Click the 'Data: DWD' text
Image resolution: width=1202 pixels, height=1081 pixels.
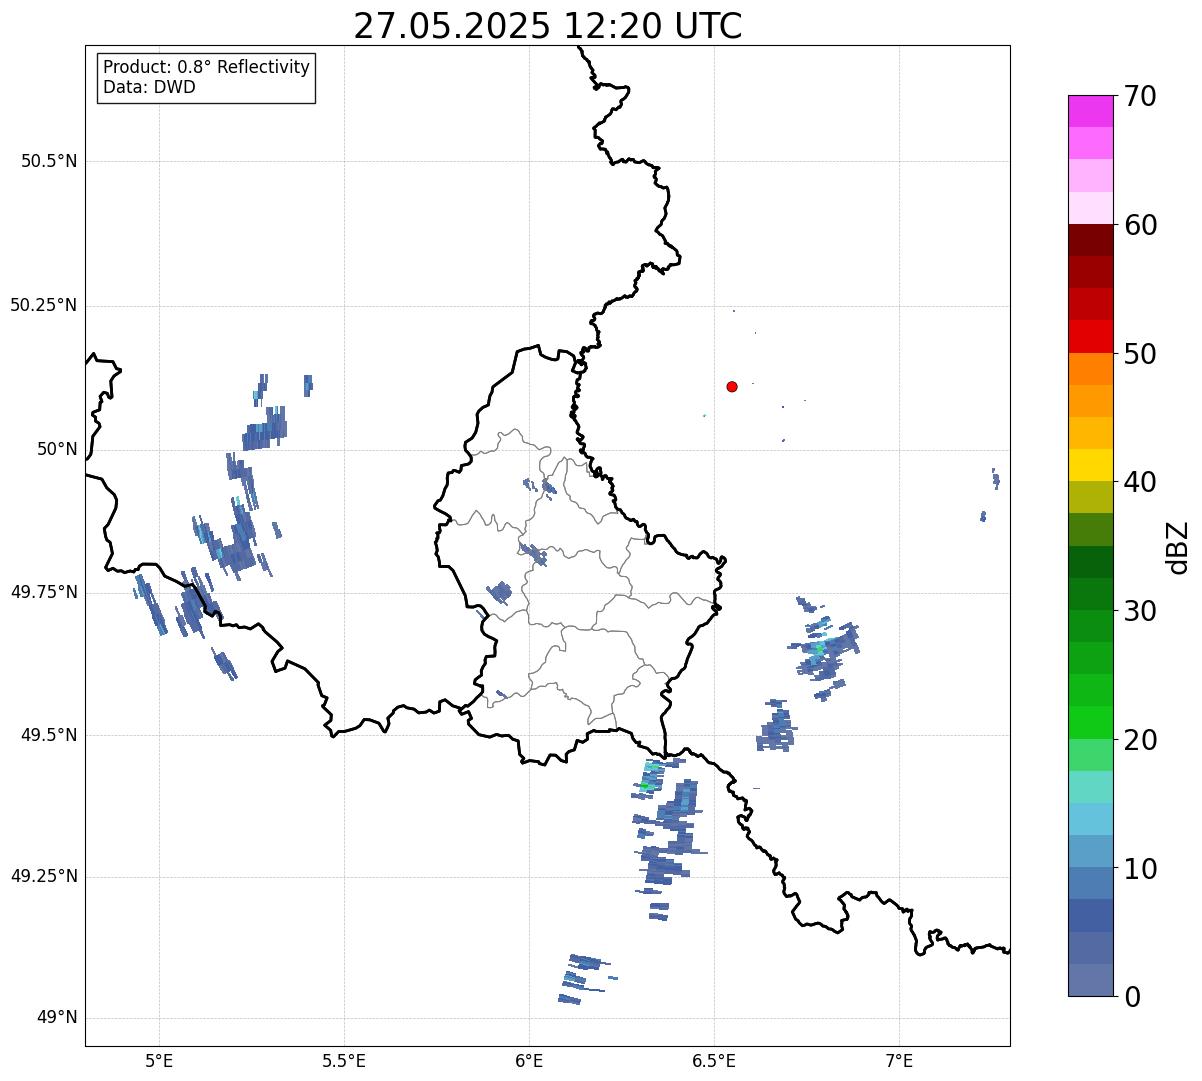(x=150, y=87)
